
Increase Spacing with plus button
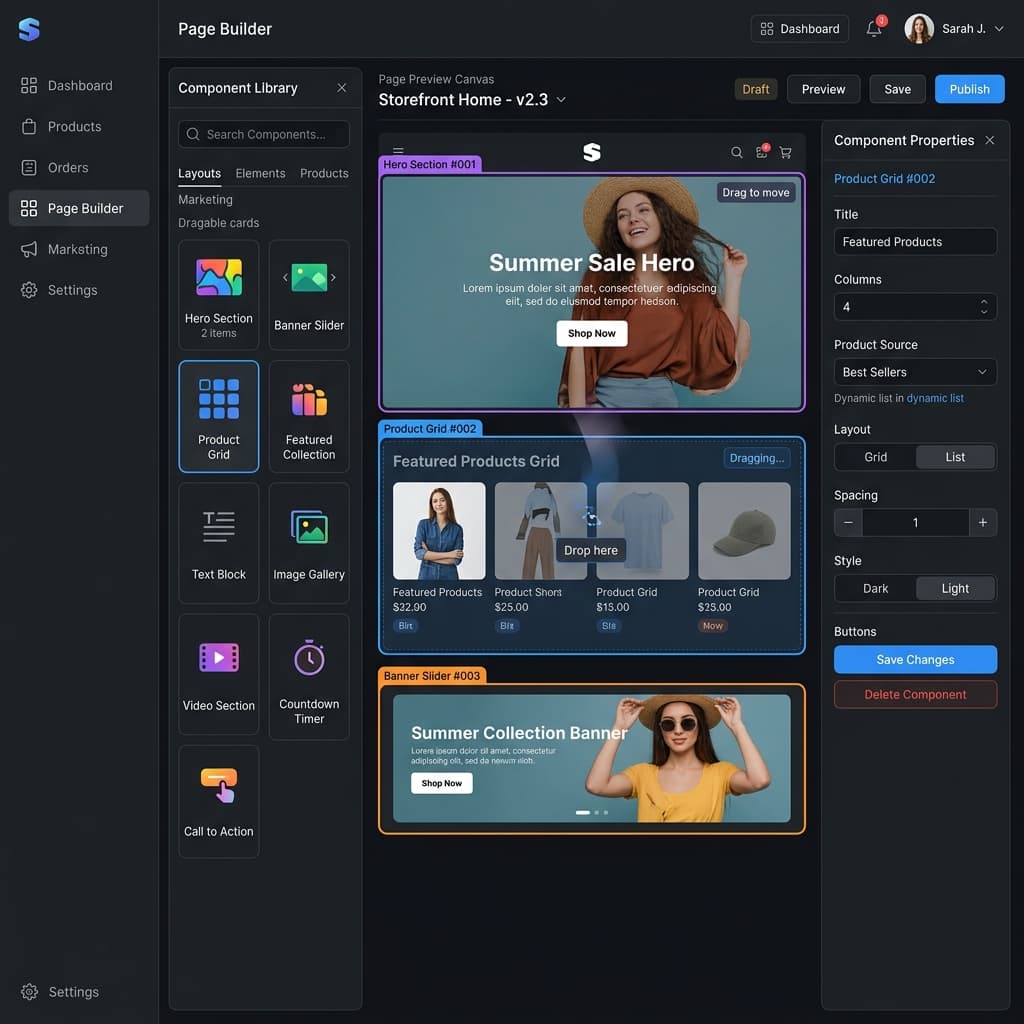click(982, 522)
